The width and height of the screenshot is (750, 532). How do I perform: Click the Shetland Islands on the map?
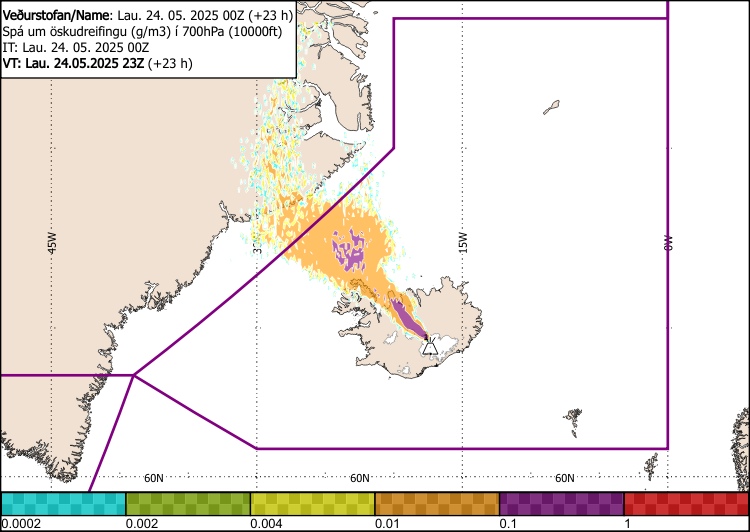tap(651, 466)
